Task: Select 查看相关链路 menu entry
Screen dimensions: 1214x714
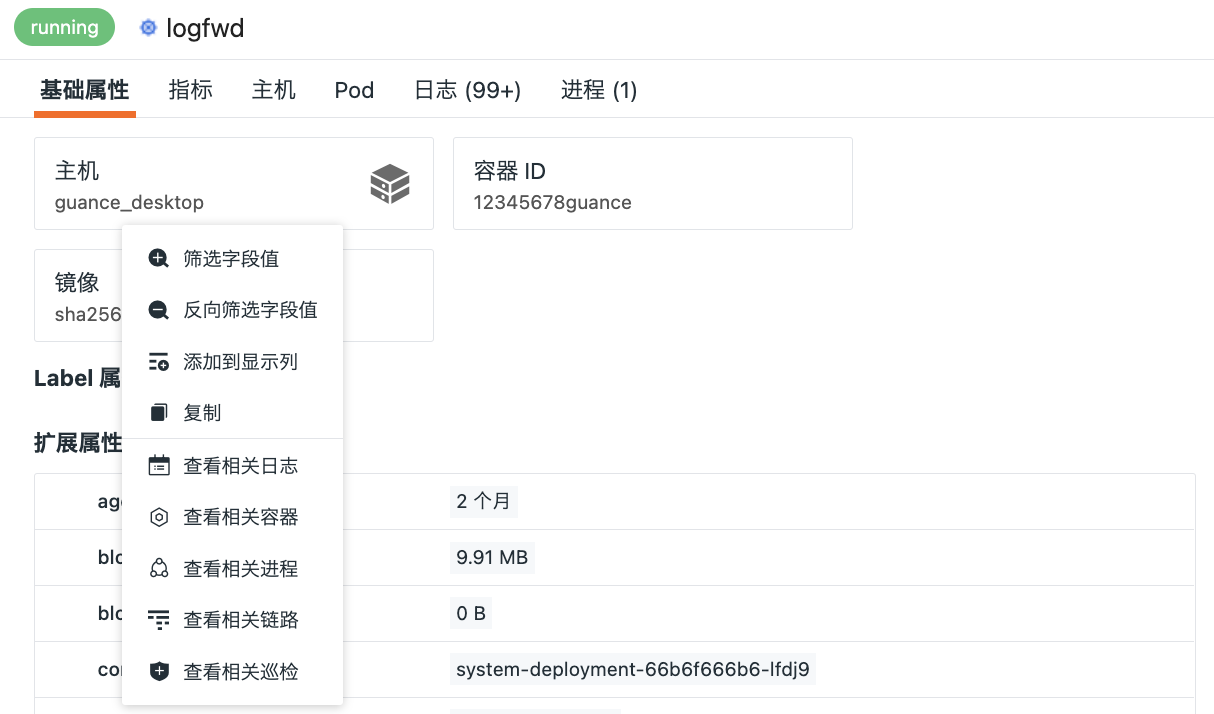Action: point(240,620)
